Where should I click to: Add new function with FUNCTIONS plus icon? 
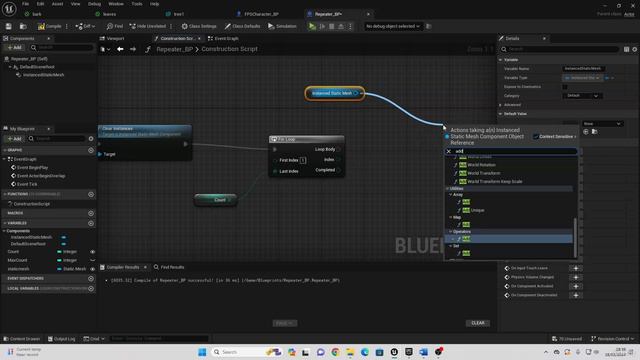coord(91,194)
